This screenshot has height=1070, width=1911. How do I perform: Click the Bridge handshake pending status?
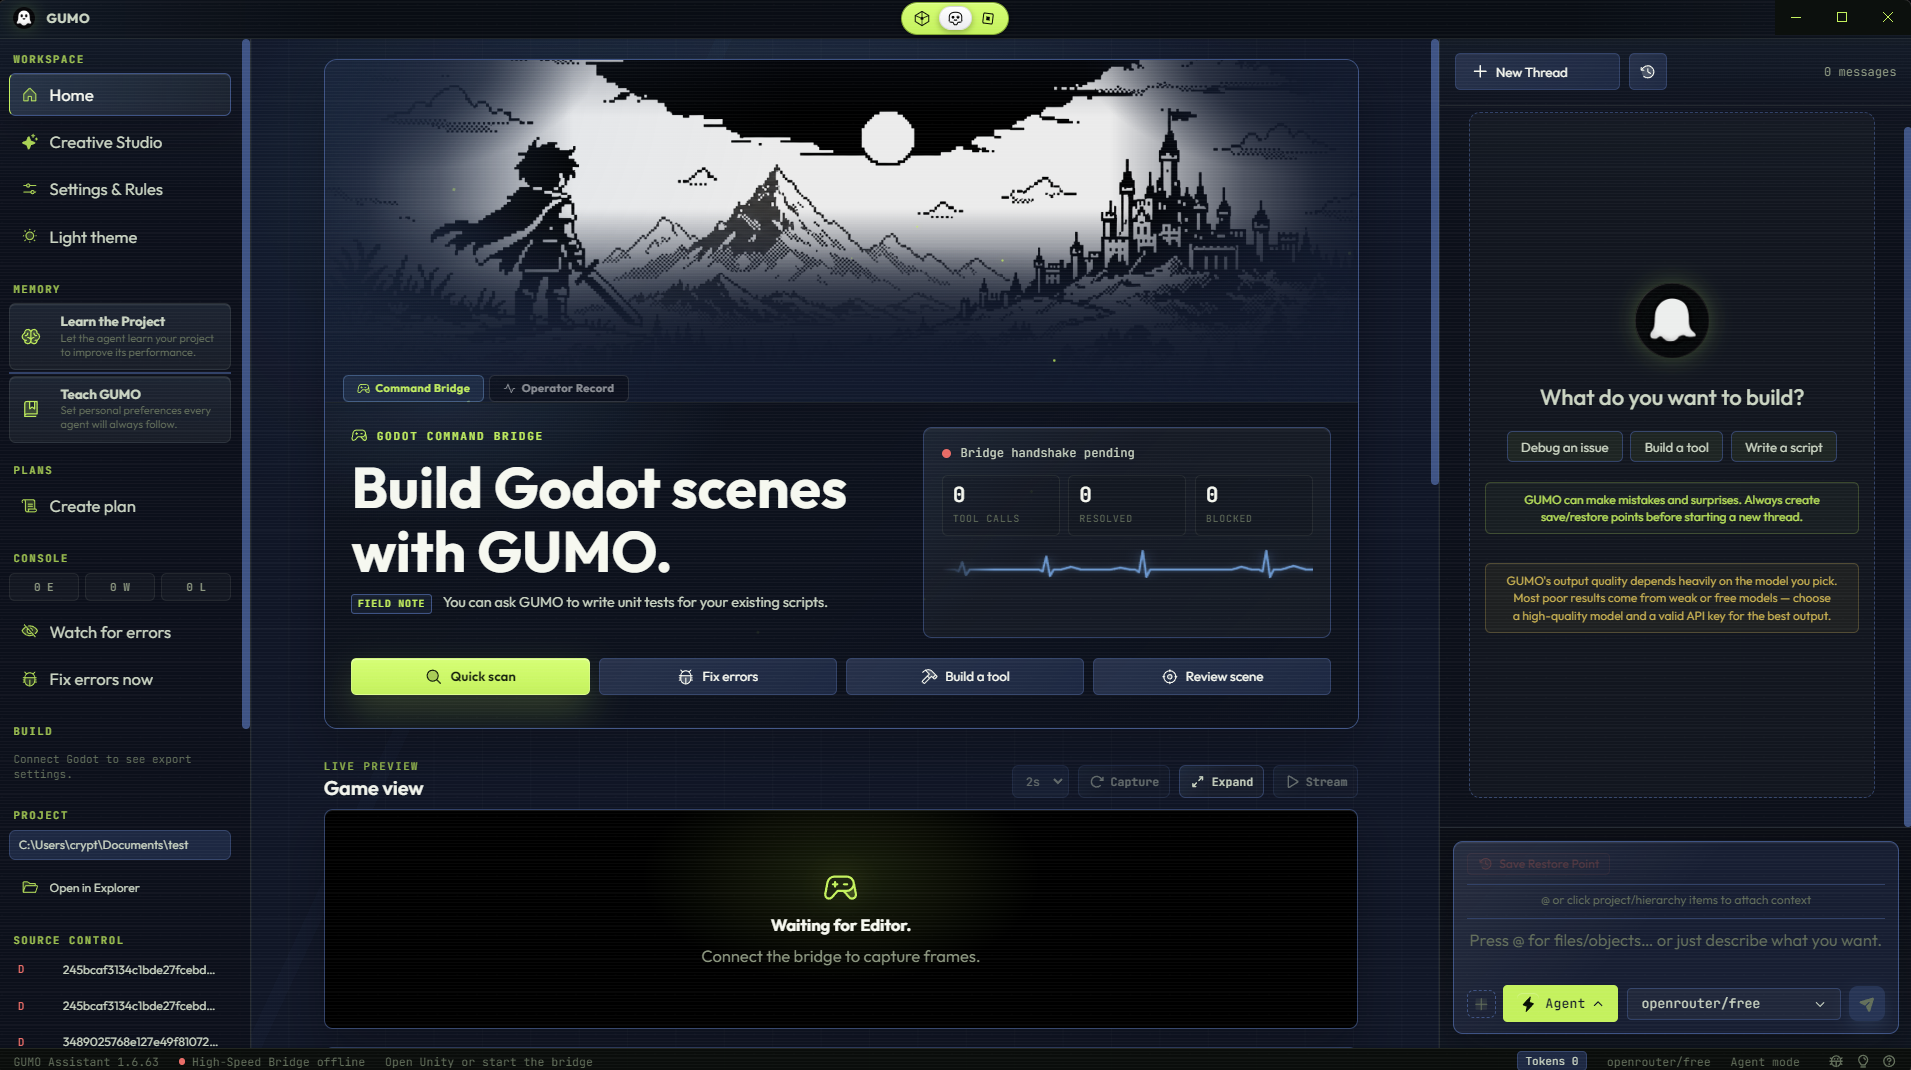(1038, 453)
